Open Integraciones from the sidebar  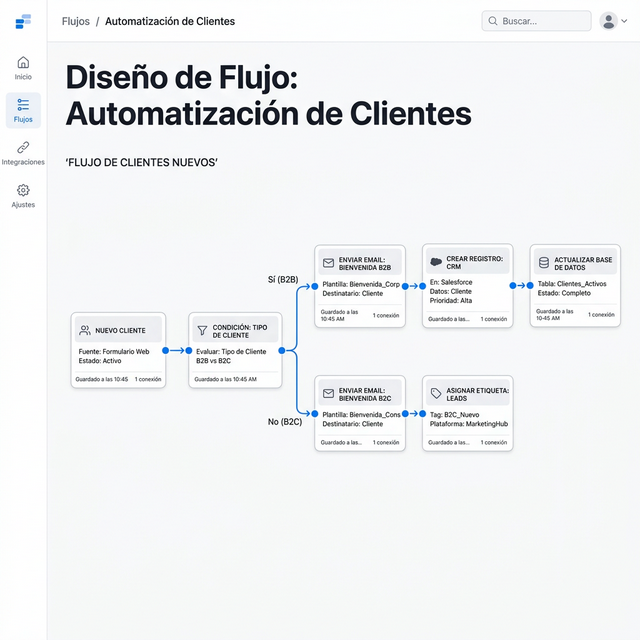click(x=23, y=153)
